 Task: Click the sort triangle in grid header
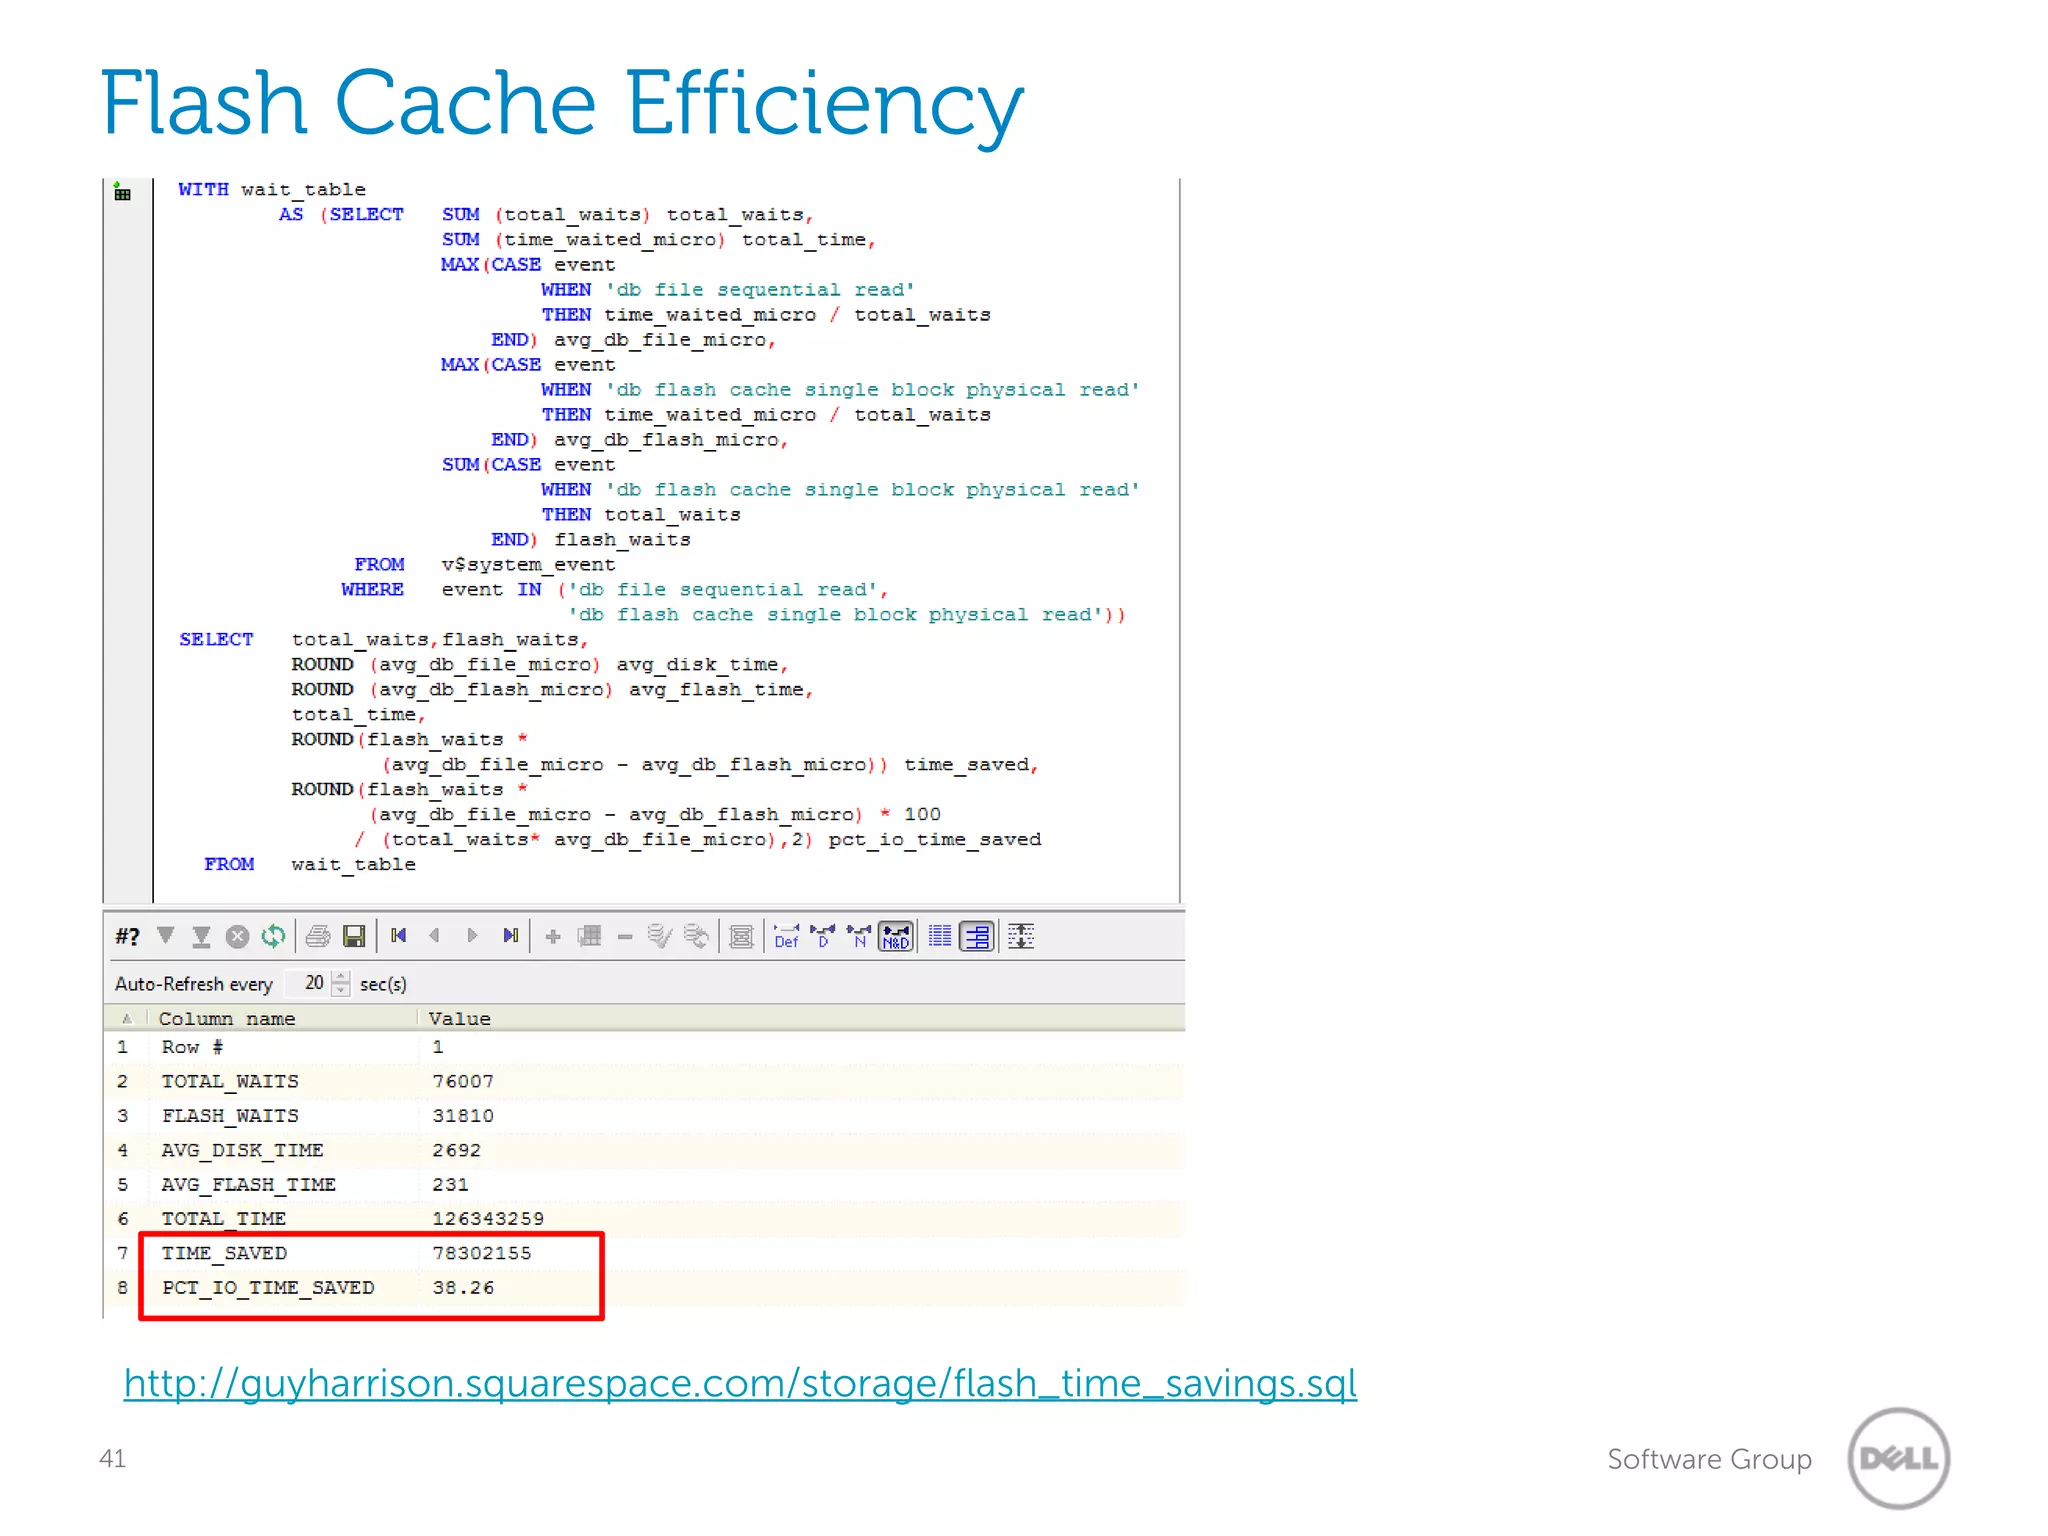(127, 1018)
